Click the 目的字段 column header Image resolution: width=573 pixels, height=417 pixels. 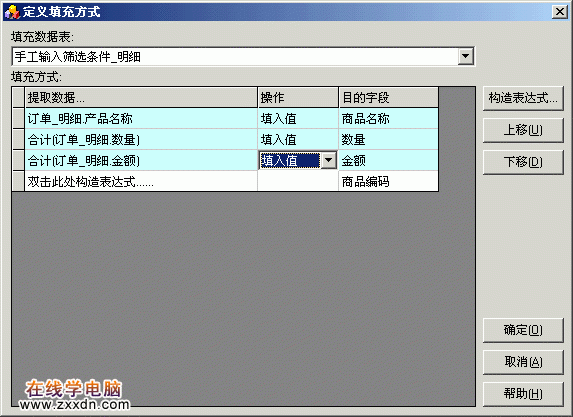point(388,98)
